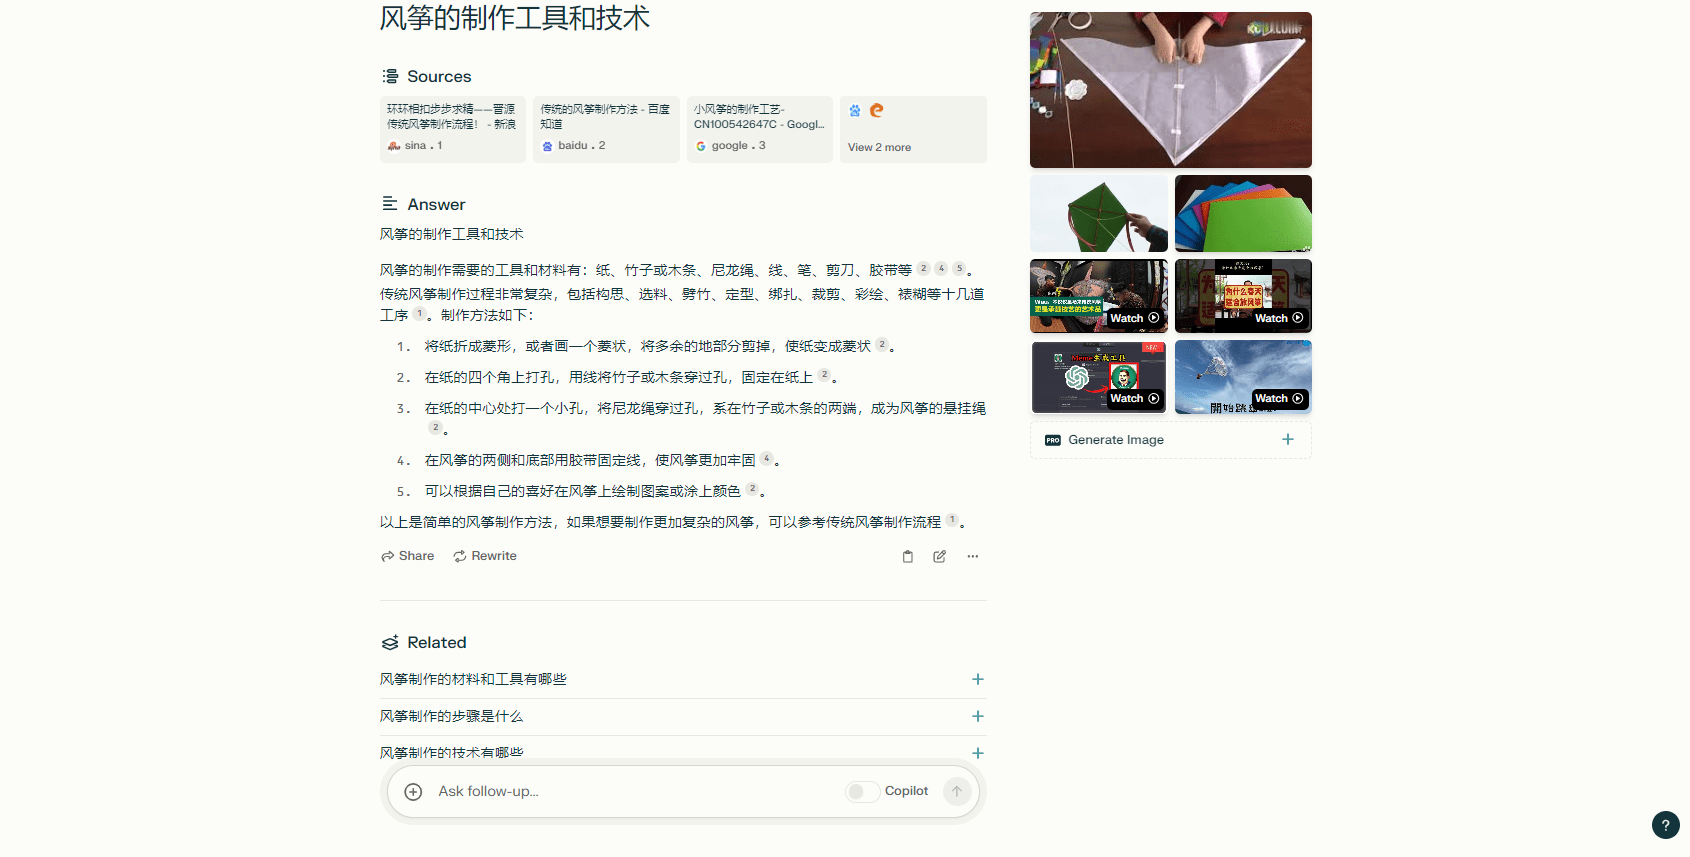Image resolution: width=1690 pixels, height=857 pixels.
Task: Watch the video with red Chinese signboard
Action: pos(1243,296)
